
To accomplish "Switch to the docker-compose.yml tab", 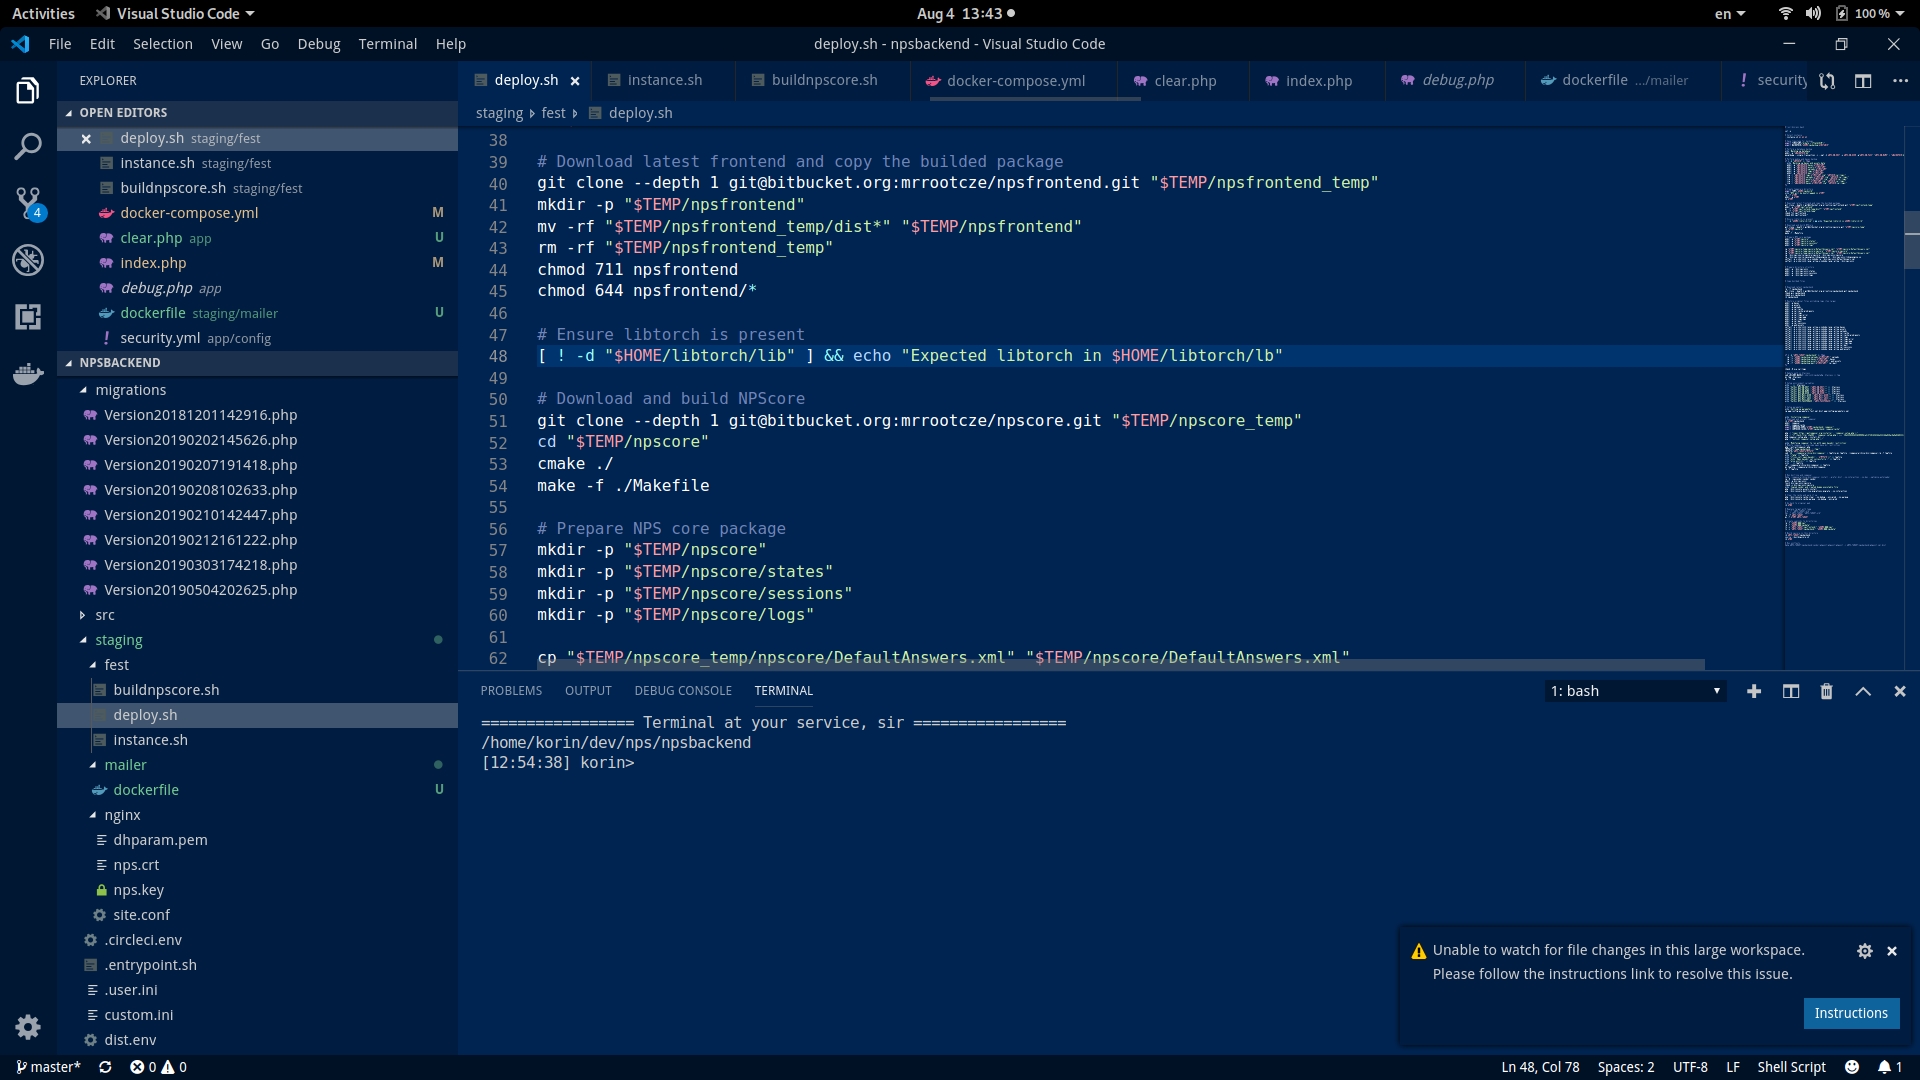I will point(1015,81).
